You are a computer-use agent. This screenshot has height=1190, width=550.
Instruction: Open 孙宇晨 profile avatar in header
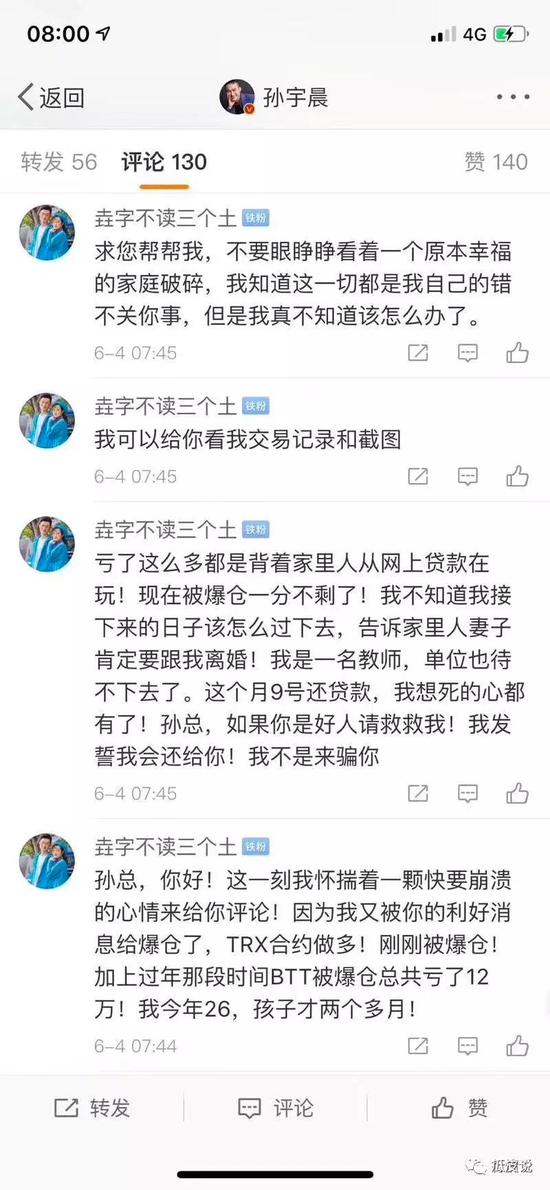[237, 97]
